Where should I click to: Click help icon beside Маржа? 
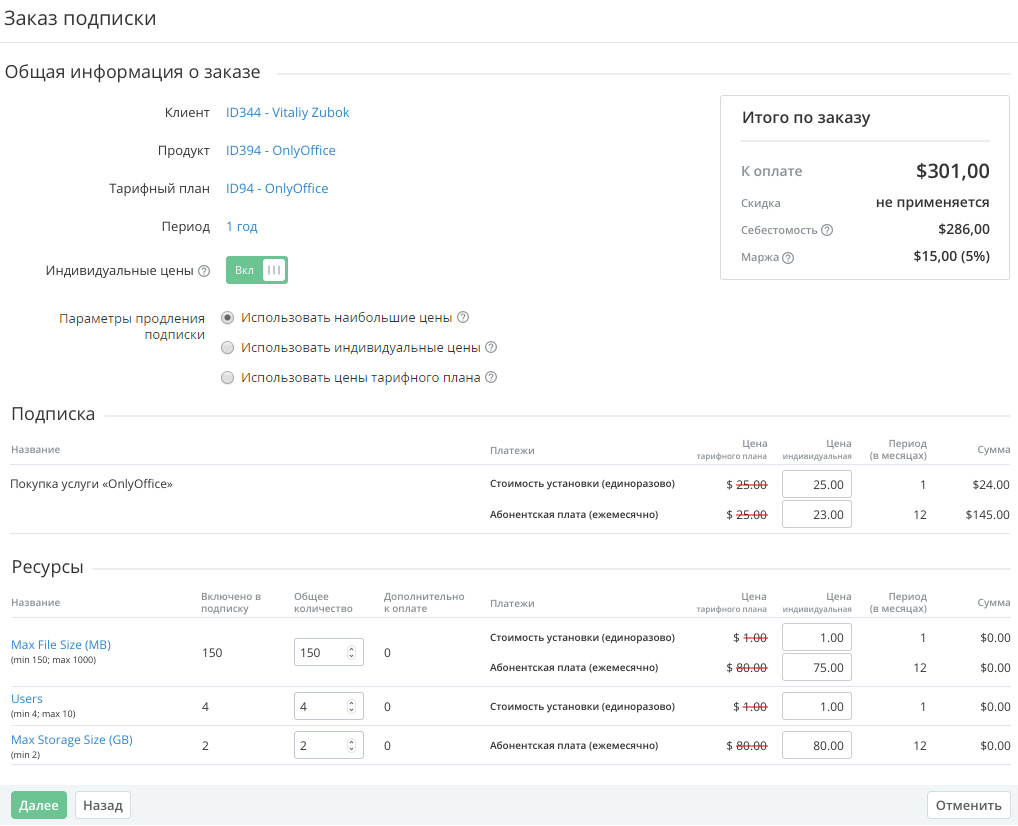point(788,258)
